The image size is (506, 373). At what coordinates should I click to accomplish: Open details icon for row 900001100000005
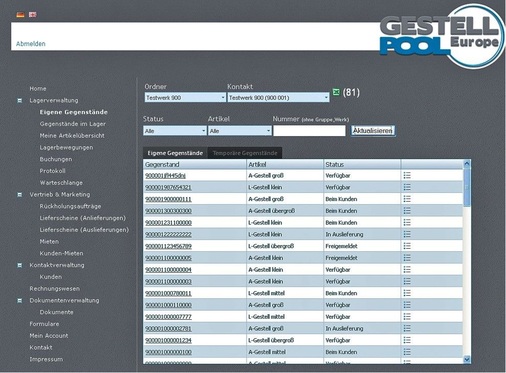[x=407, y=258]
